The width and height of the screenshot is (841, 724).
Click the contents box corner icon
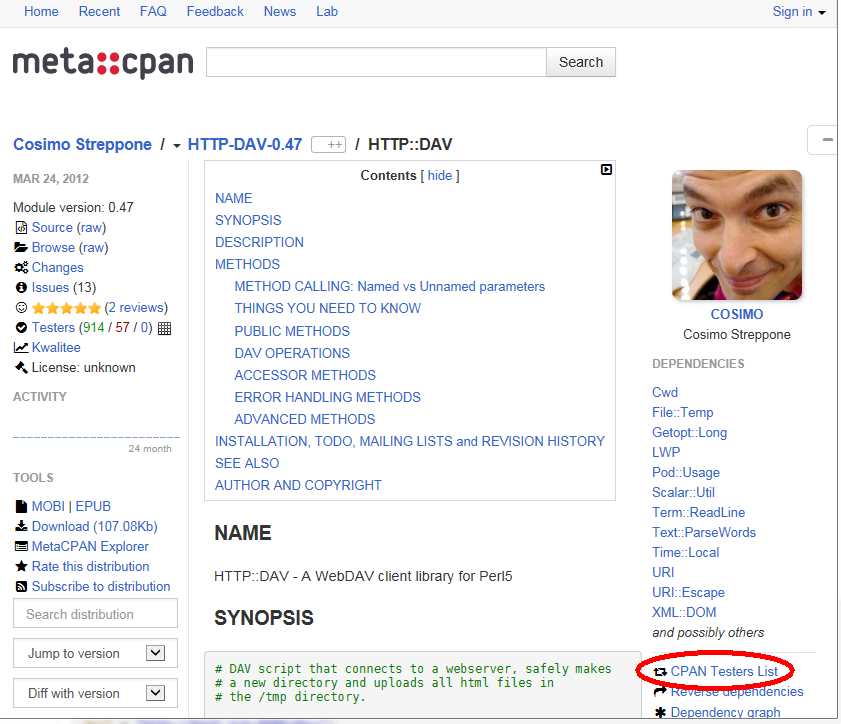pos(606,169)
